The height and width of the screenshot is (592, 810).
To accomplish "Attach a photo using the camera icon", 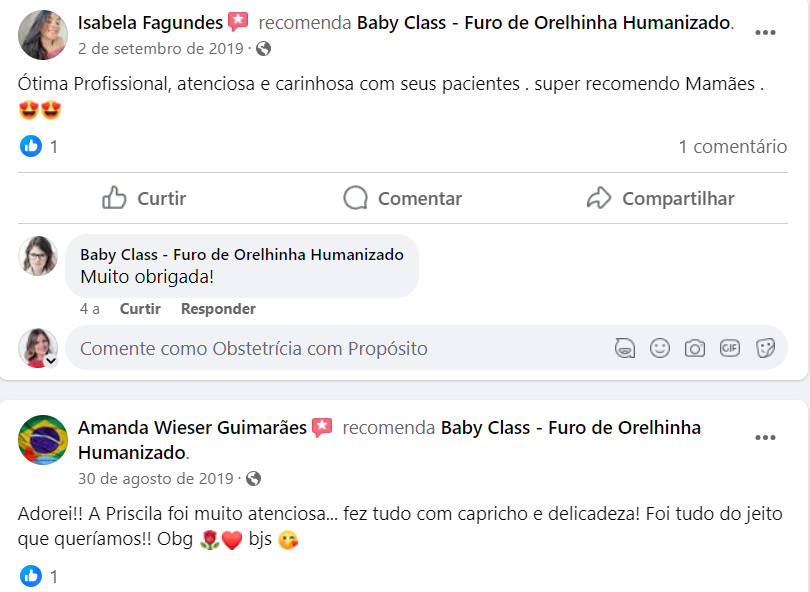I will [x=694, y=348].
